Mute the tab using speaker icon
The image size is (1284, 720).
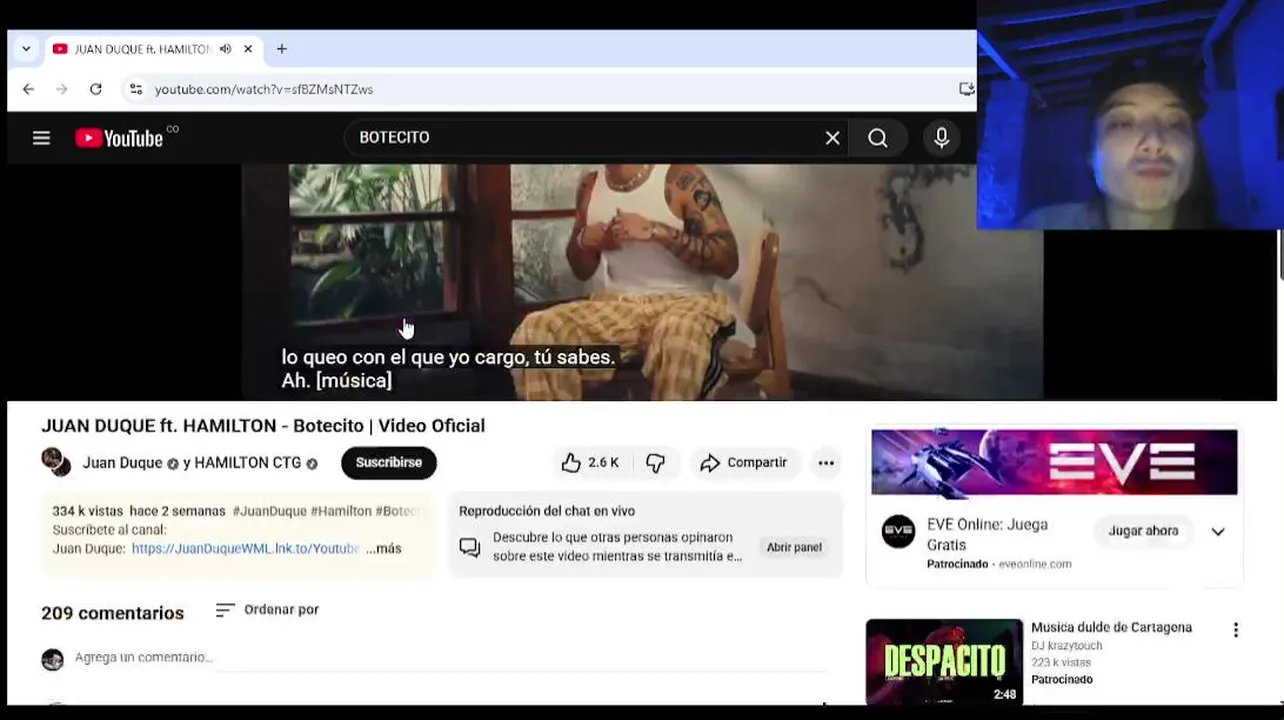[x=225, y=49]
